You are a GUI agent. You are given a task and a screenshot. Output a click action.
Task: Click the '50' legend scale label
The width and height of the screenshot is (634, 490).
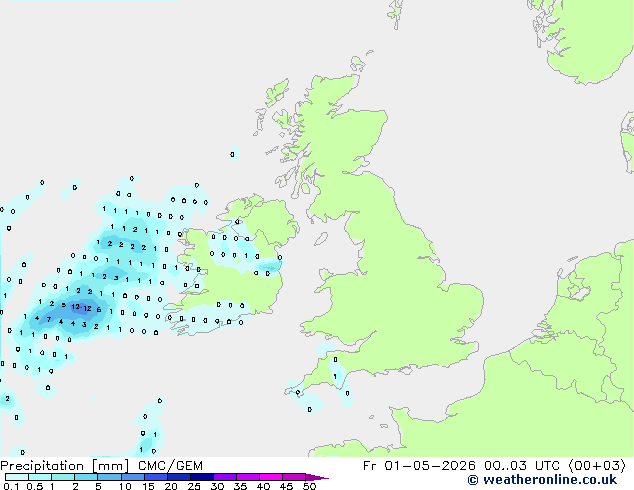coord(309,486)
